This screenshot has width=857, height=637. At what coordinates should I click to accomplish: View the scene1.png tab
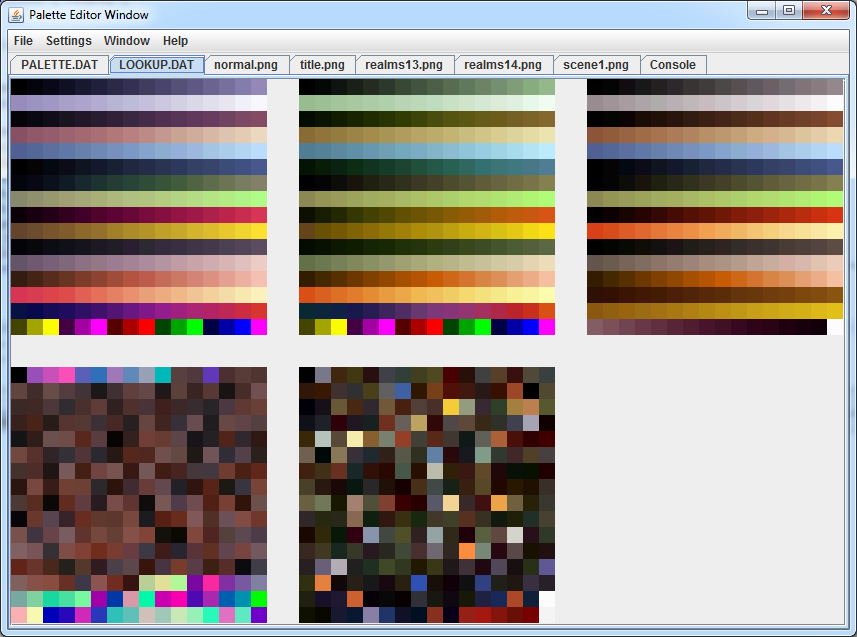[596, 65]
